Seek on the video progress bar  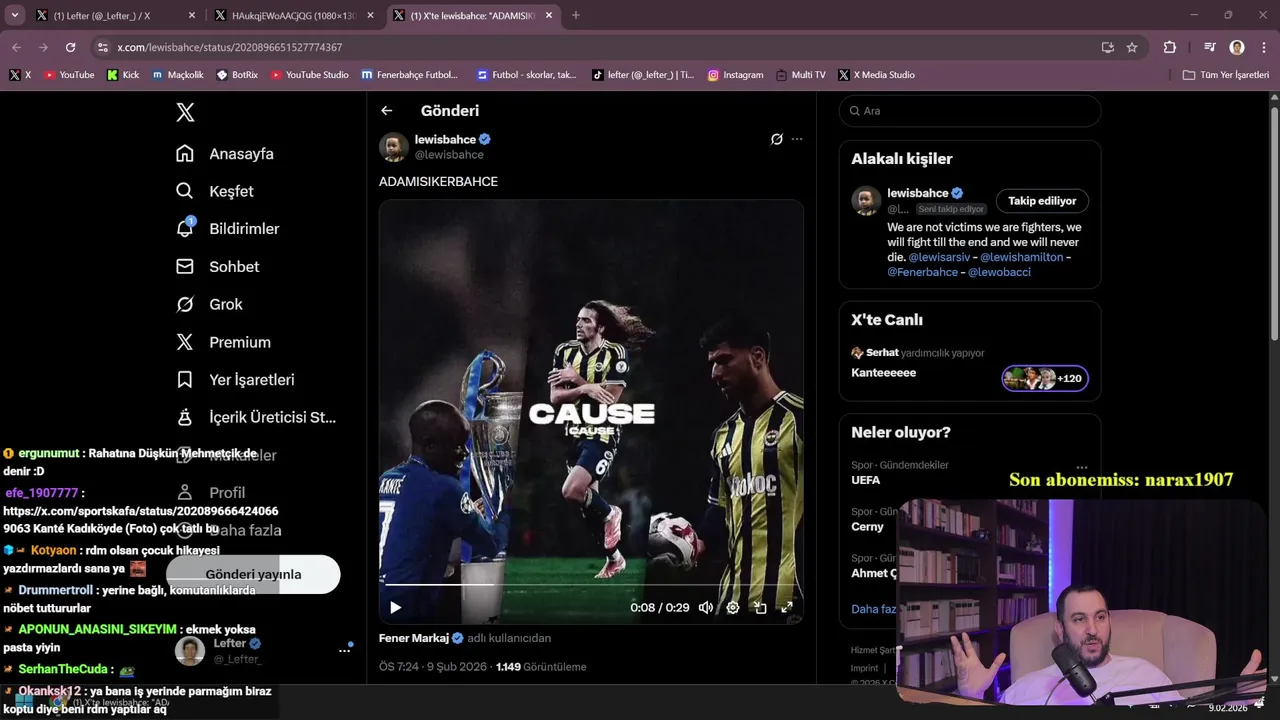coord(591,585)
